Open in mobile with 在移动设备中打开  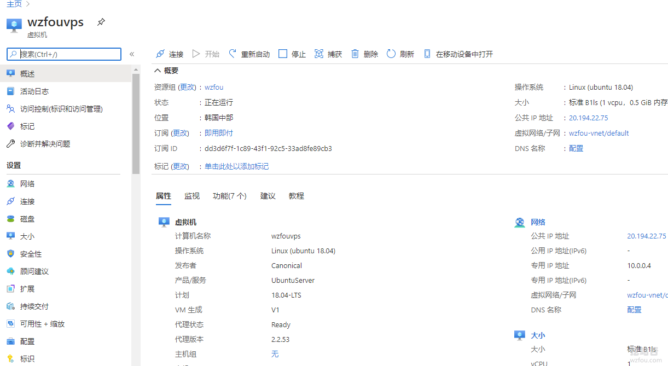pyautogui.click(x=458, y=54)
